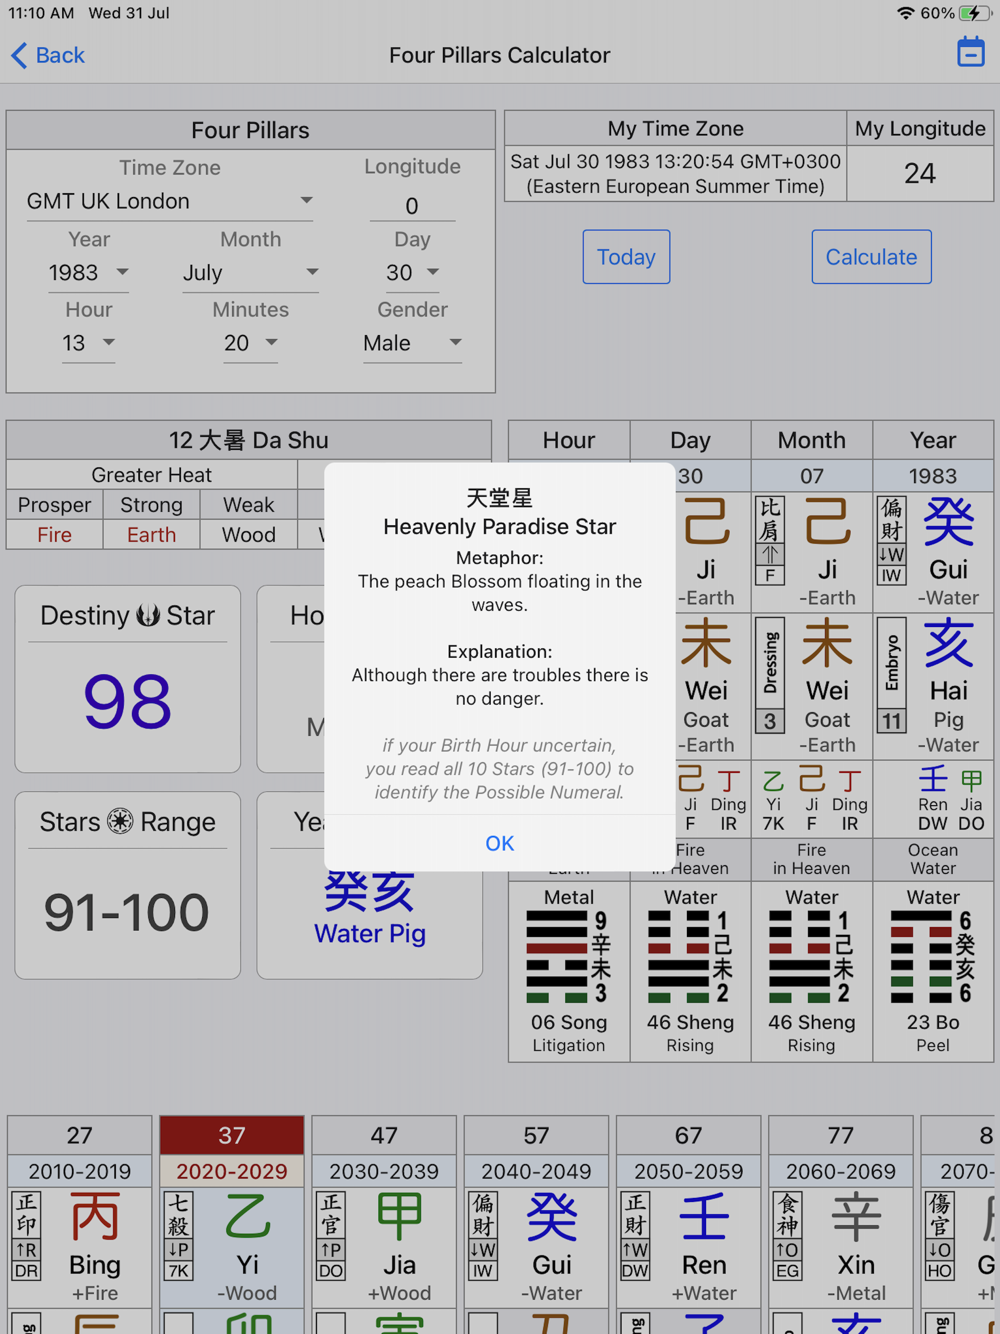
Task: Tap the Month pillar F friend badge
Action: pos(770,575)
